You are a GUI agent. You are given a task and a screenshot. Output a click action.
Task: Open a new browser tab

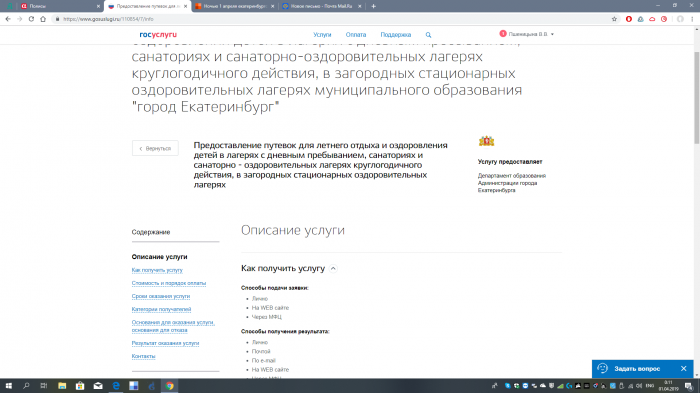pyautogui.click(x=373, y=6)
